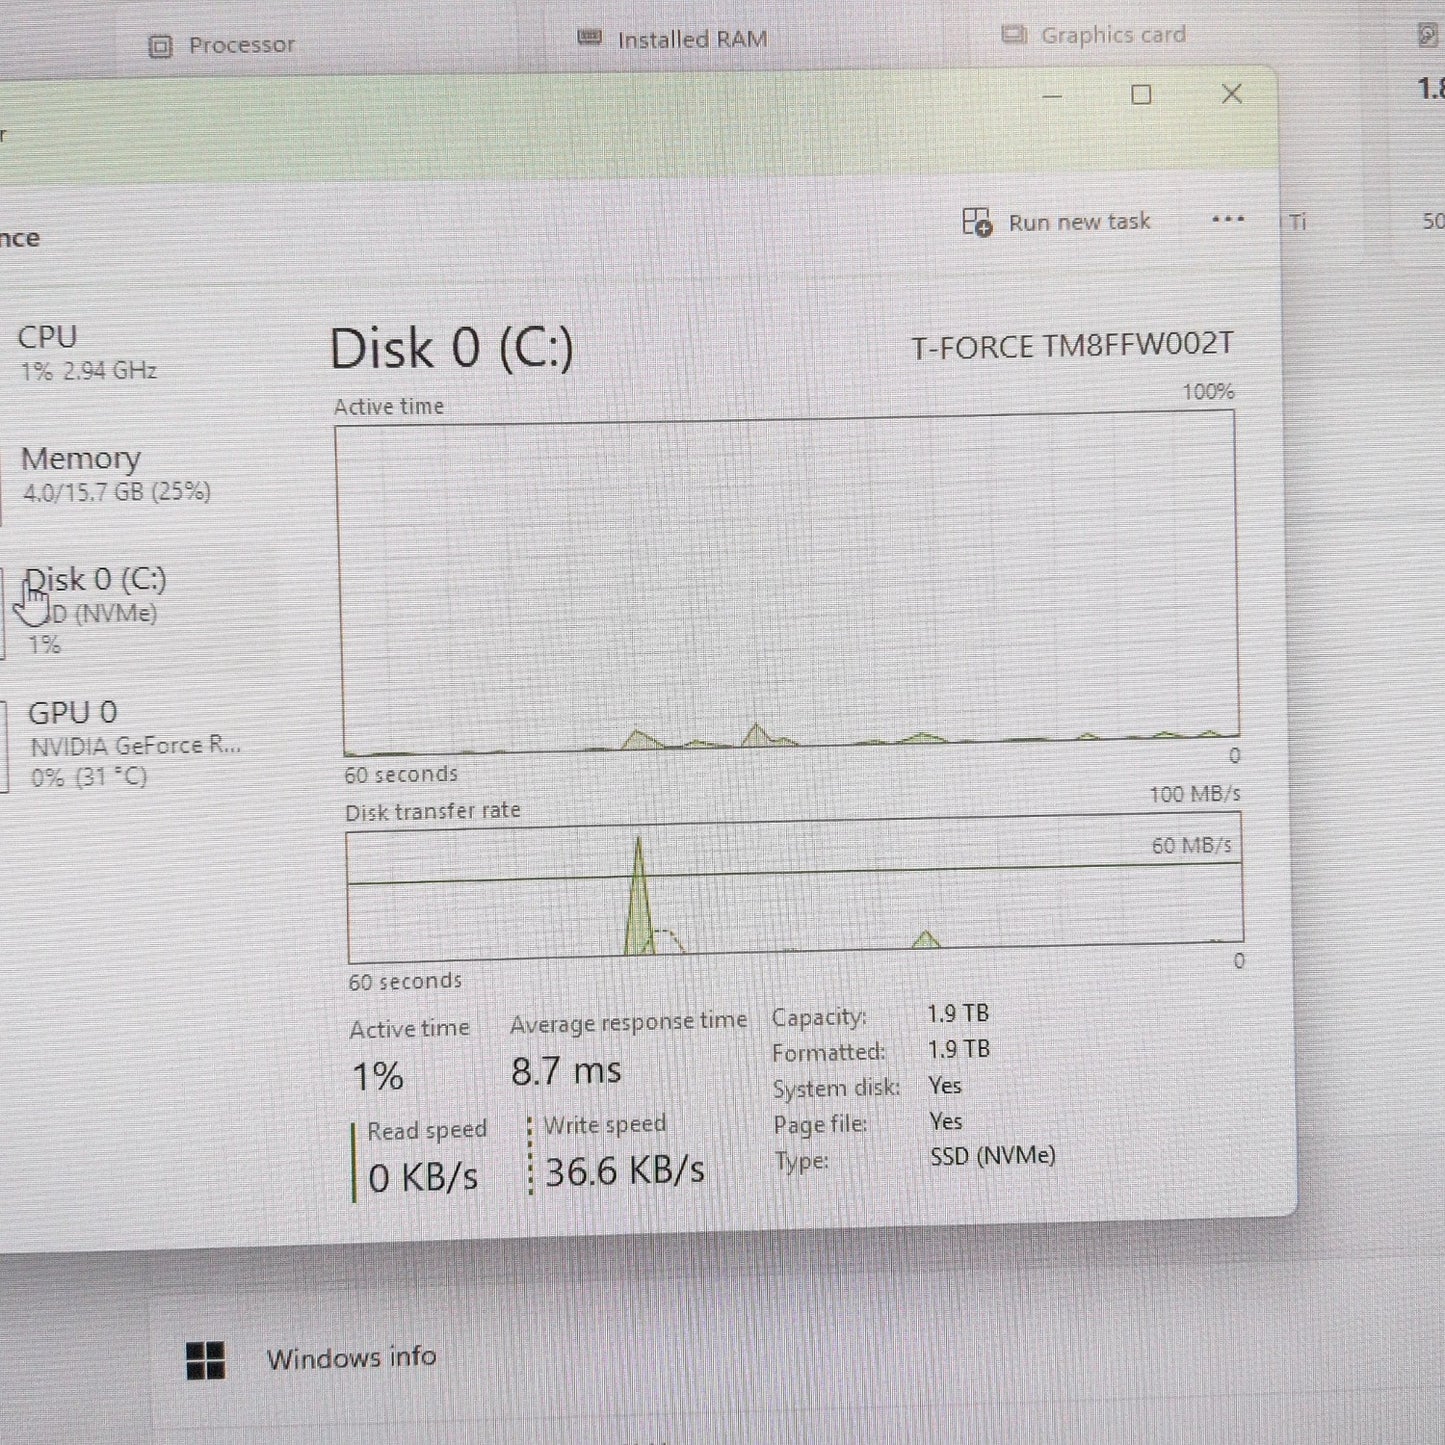Screen dimensions: 1445x1445
Task: Click the Disk 0 (C:) heading
Action: [451, 349]
